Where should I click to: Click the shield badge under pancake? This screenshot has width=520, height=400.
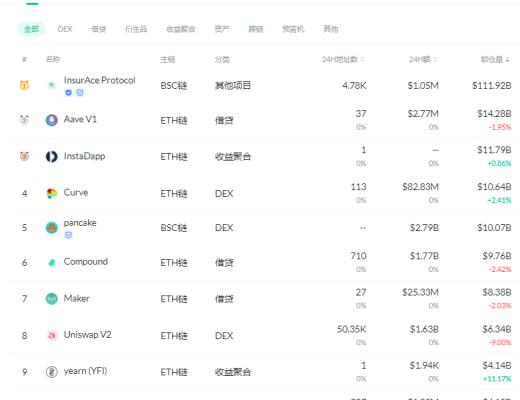pos(68,235)
